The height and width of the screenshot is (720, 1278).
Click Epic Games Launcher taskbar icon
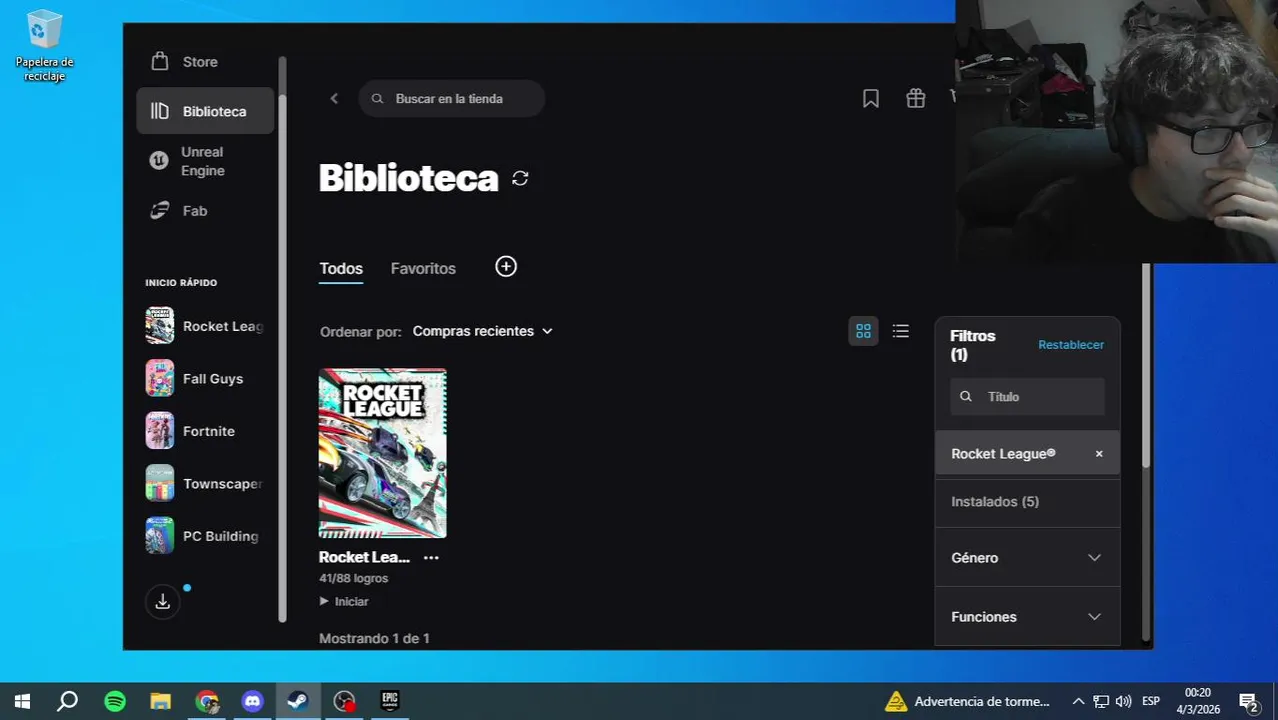click(390, 701)
